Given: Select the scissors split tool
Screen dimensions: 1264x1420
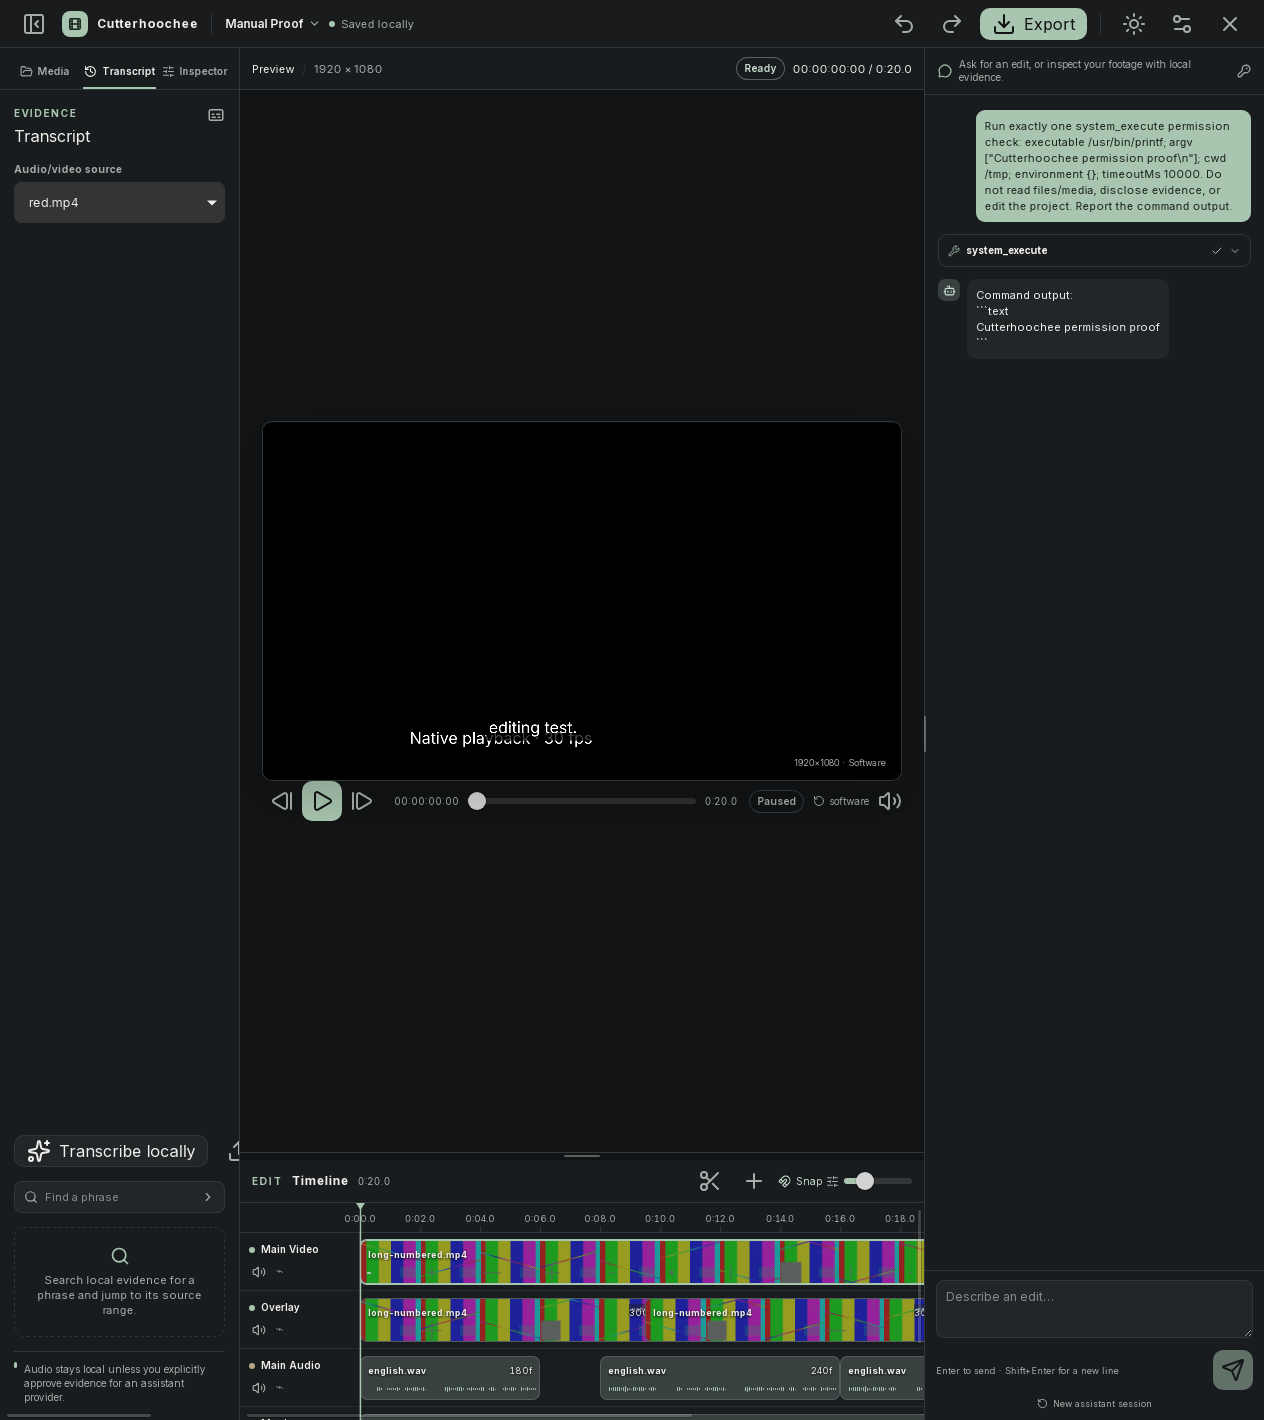Looking at the screenshot, I should (x=710, y=1181).
